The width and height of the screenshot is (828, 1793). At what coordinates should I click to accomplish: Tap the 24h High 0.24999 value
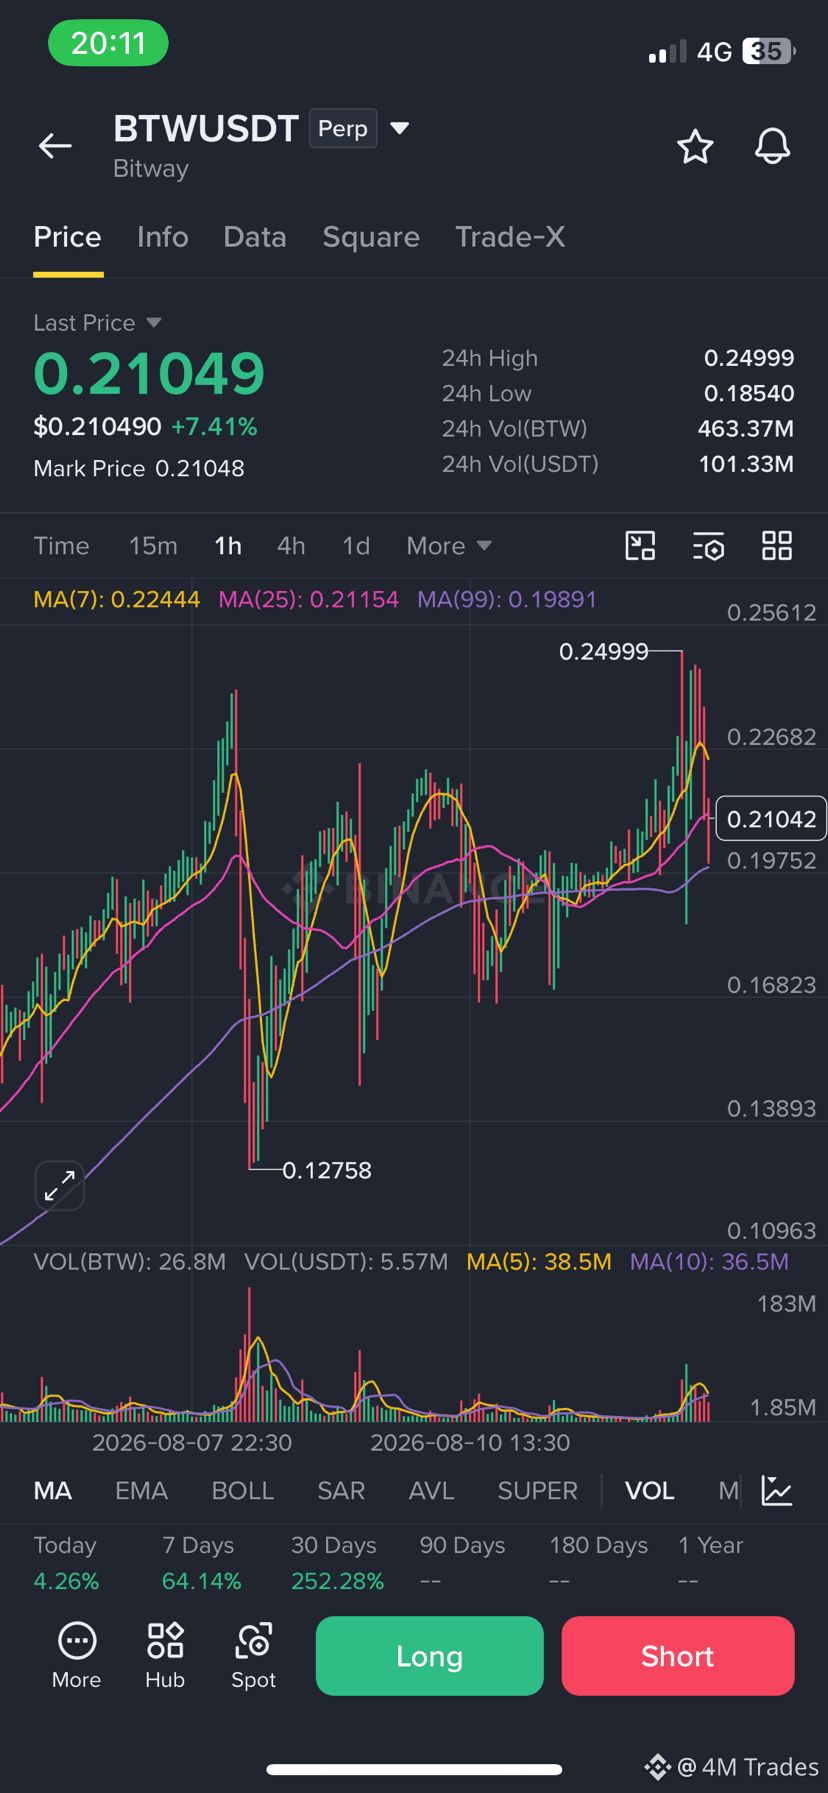[749, 358]
